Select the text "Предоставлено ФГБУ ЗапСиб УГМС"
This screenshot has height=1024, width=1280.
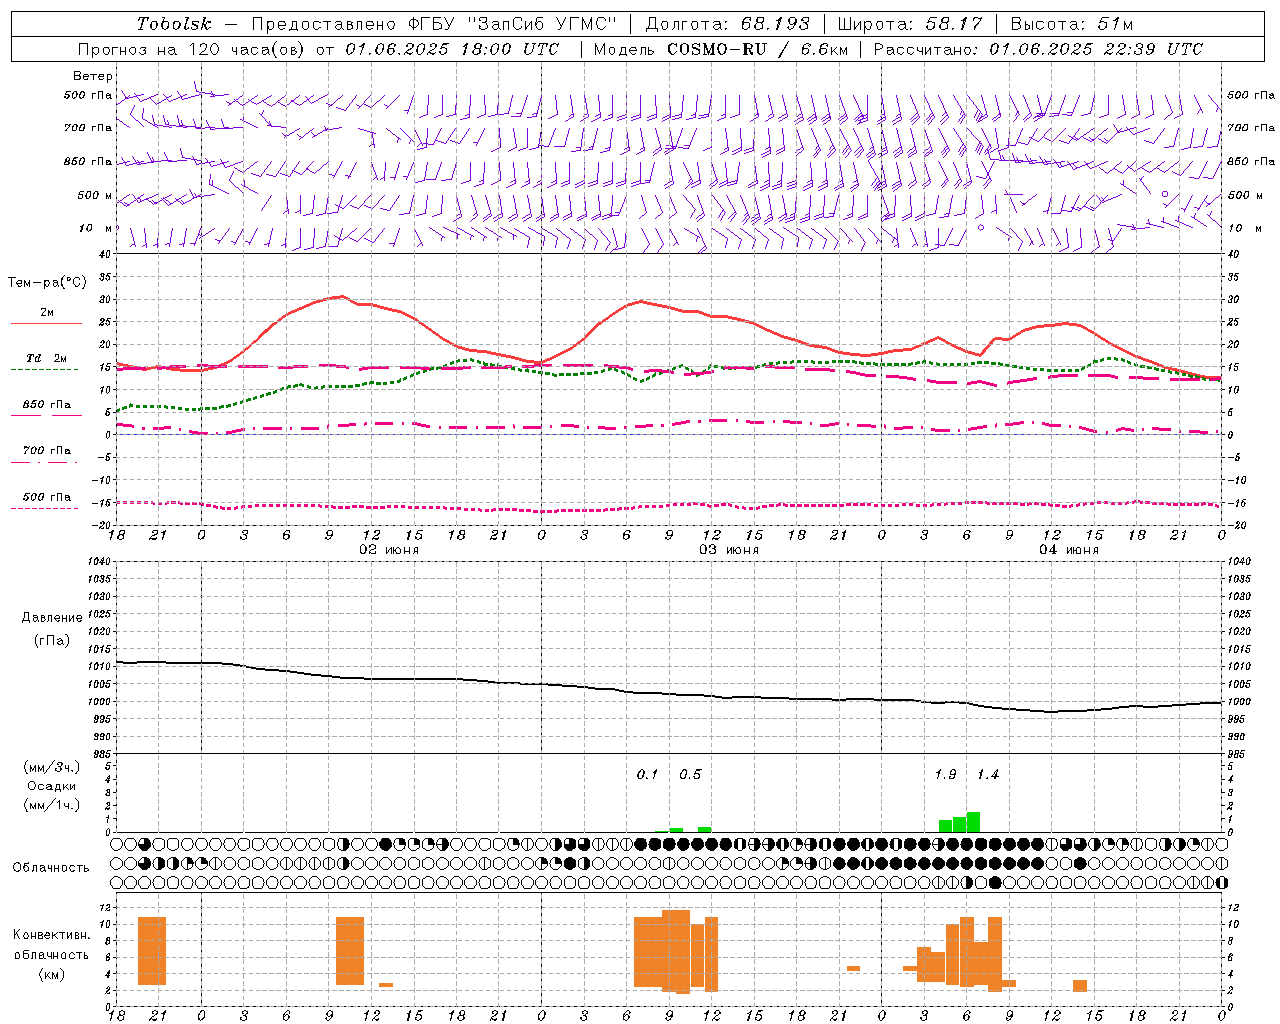(434, 24)
